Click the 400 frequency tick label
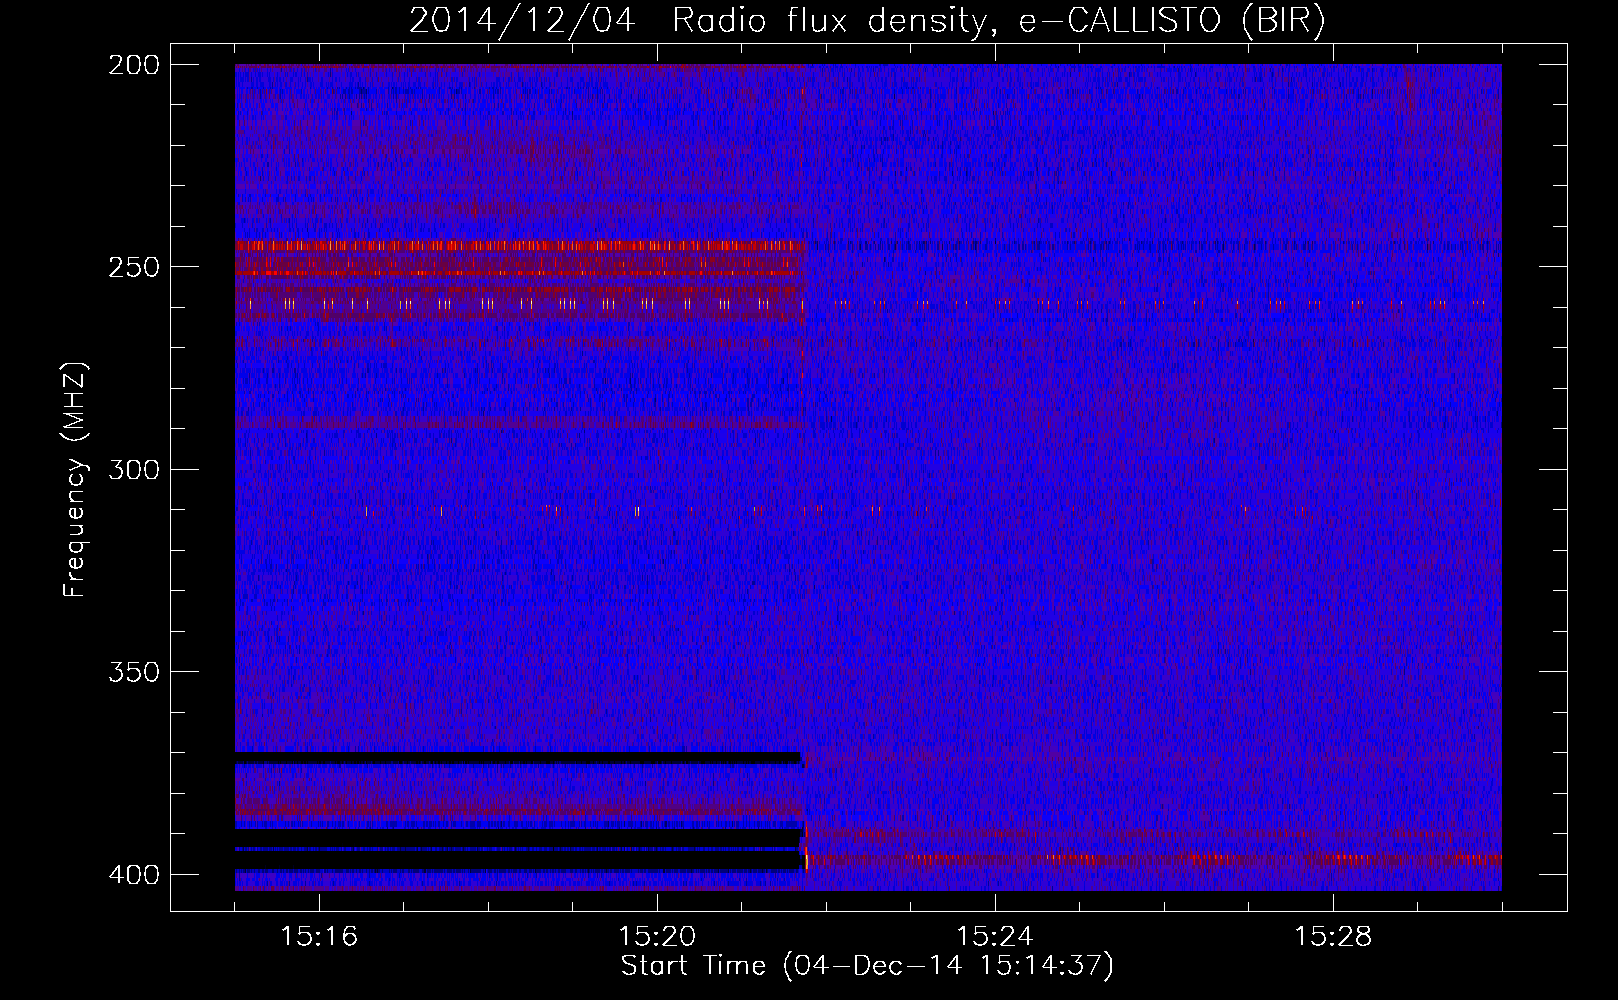The image size is (1618, 1000). [x=133, y=875]
